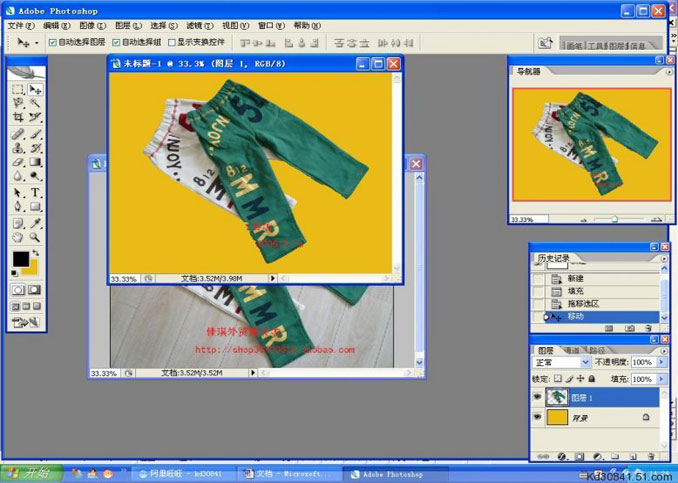Select the Dodge tool
Image resolution: width=678 pixels, height=483 pixels.
[35, 176]
